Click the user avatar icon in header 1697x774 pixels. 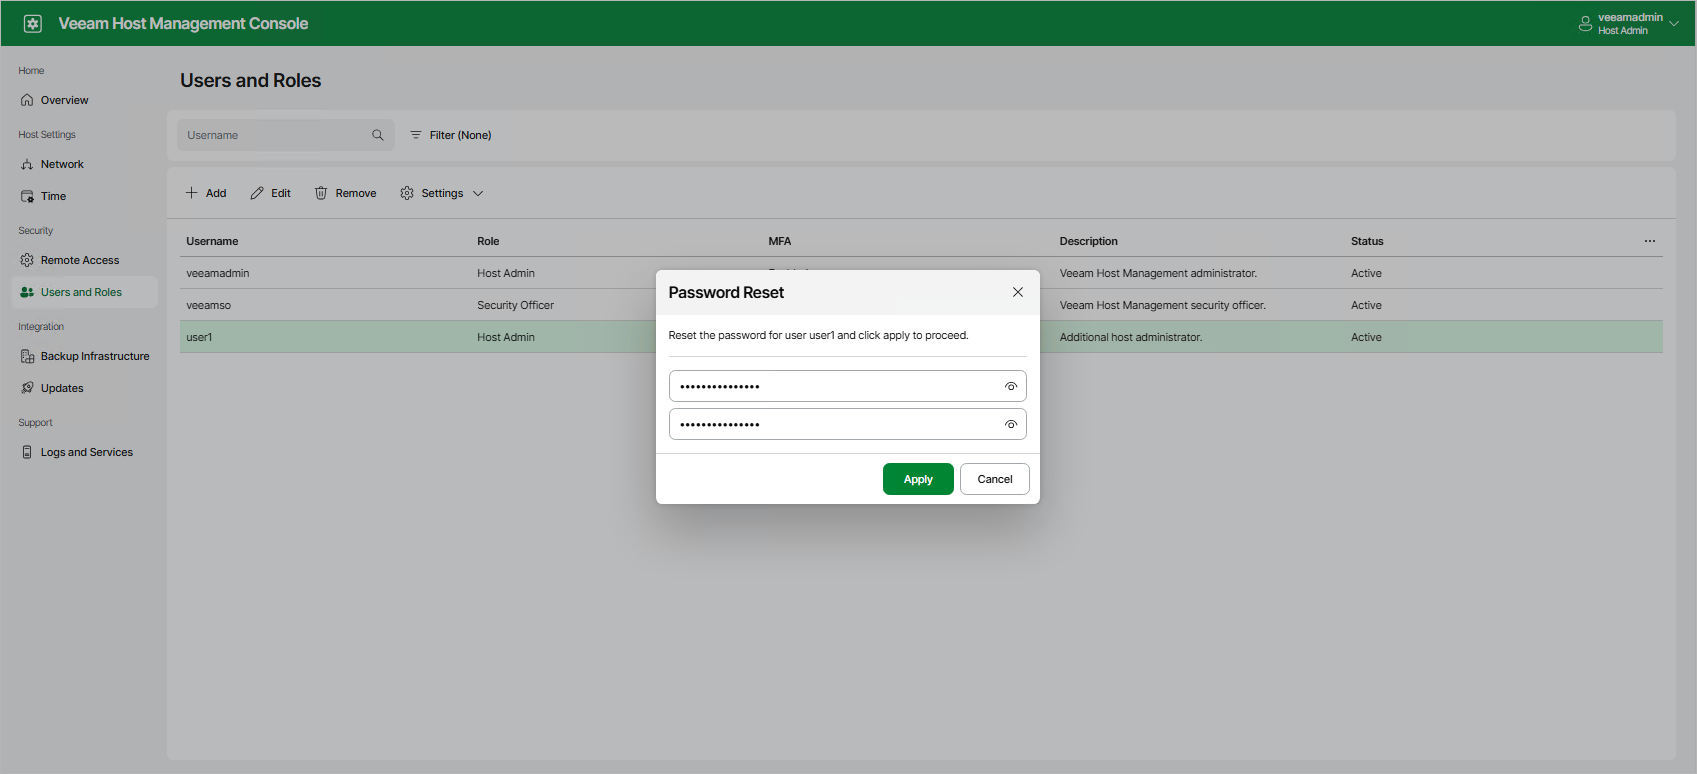coord(1585,23)
